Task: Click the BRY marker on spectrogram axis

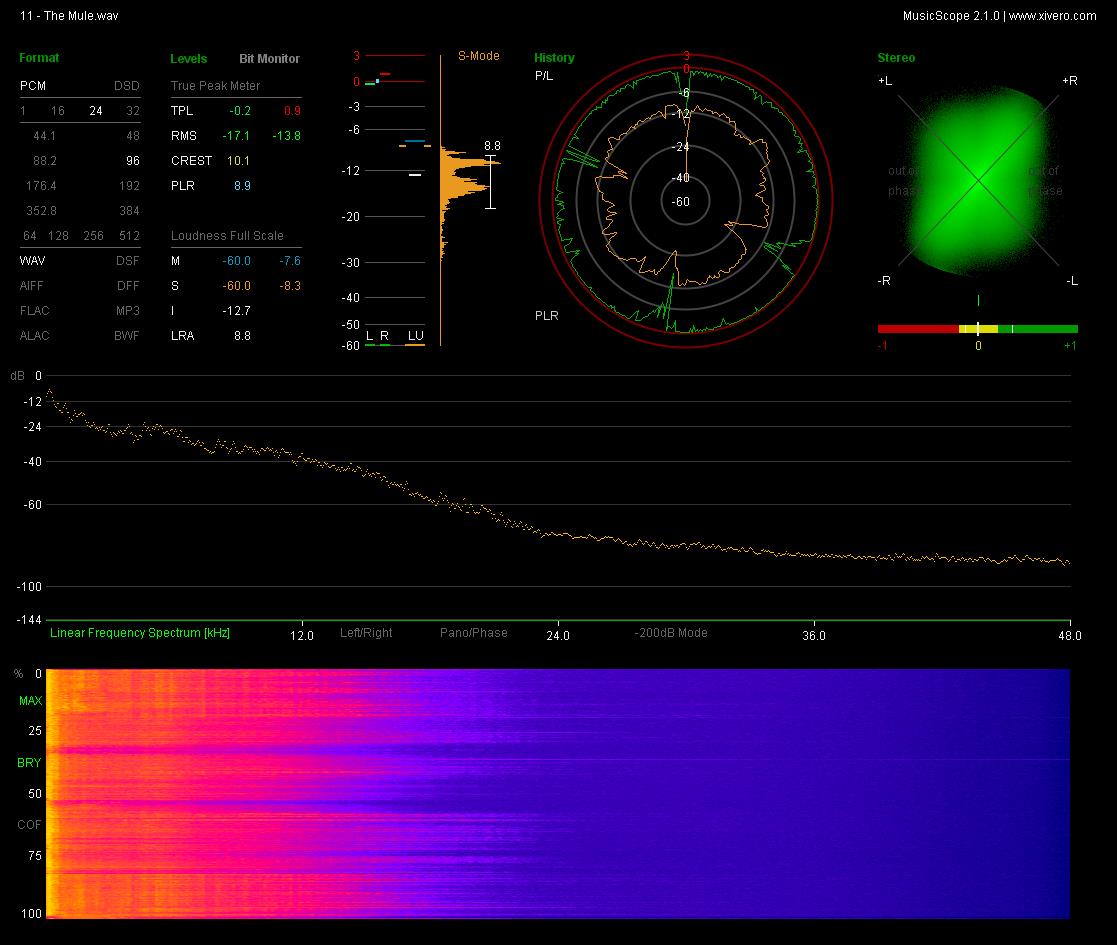Action: (29, 763)
